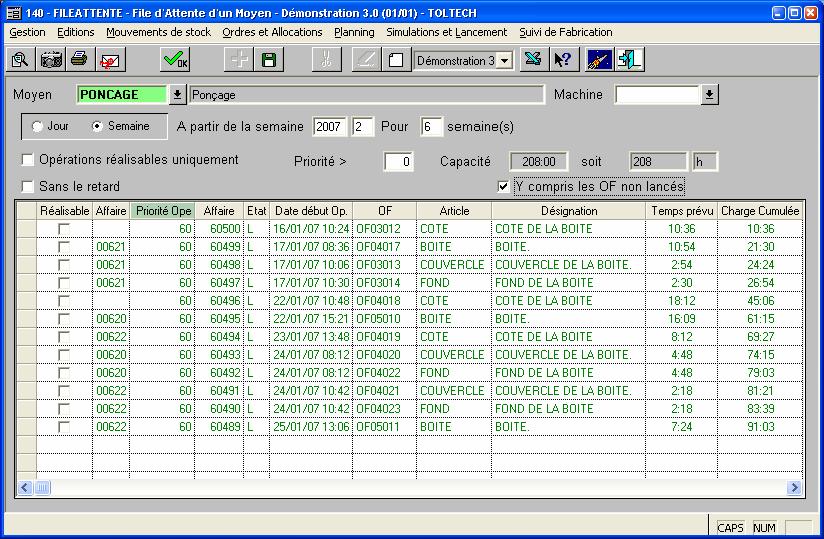This screenshot has width=824, height=539.
Task: Open the Moyen PONCAGE dropdown arrow
Action: click(178, 95)
